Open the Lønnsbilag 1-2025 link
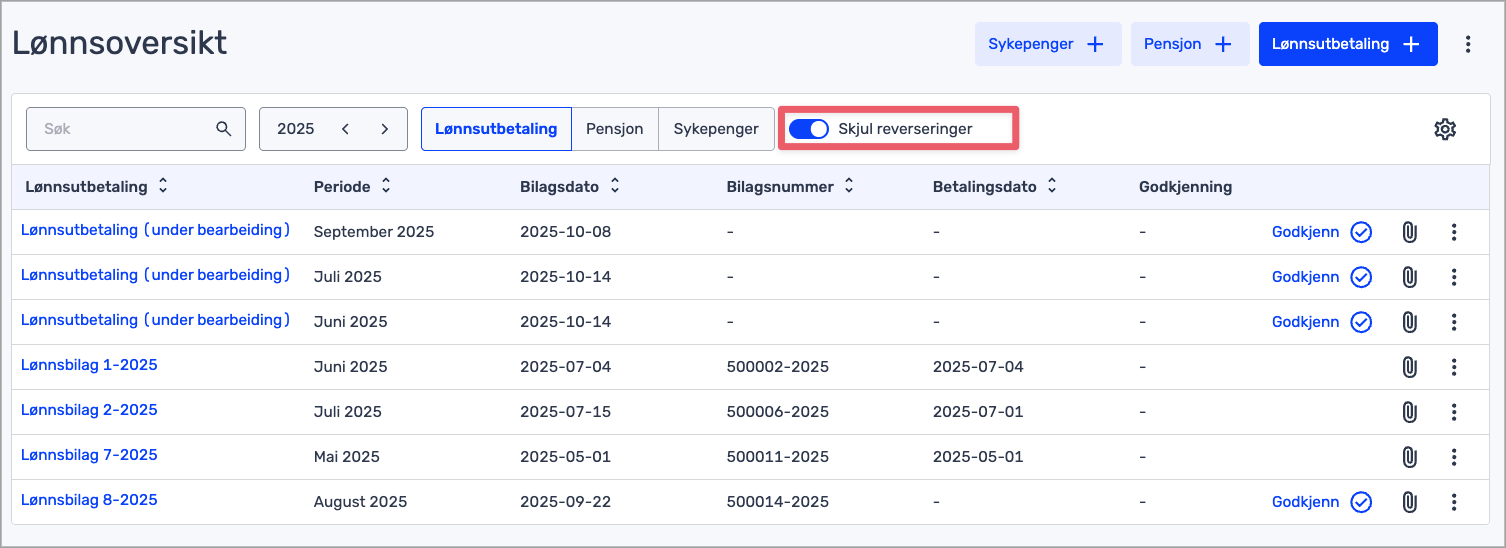The image size is (1506, 548). (x=89, y=365)
